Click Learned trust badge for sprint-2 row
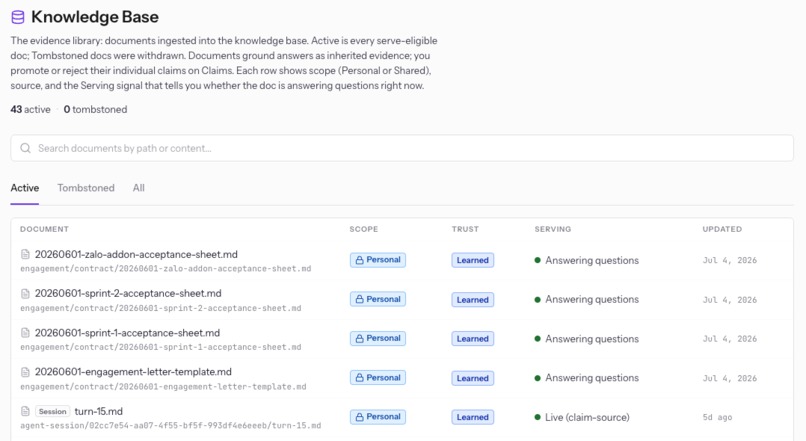The image size is (806, 441). tap(473, 300)
